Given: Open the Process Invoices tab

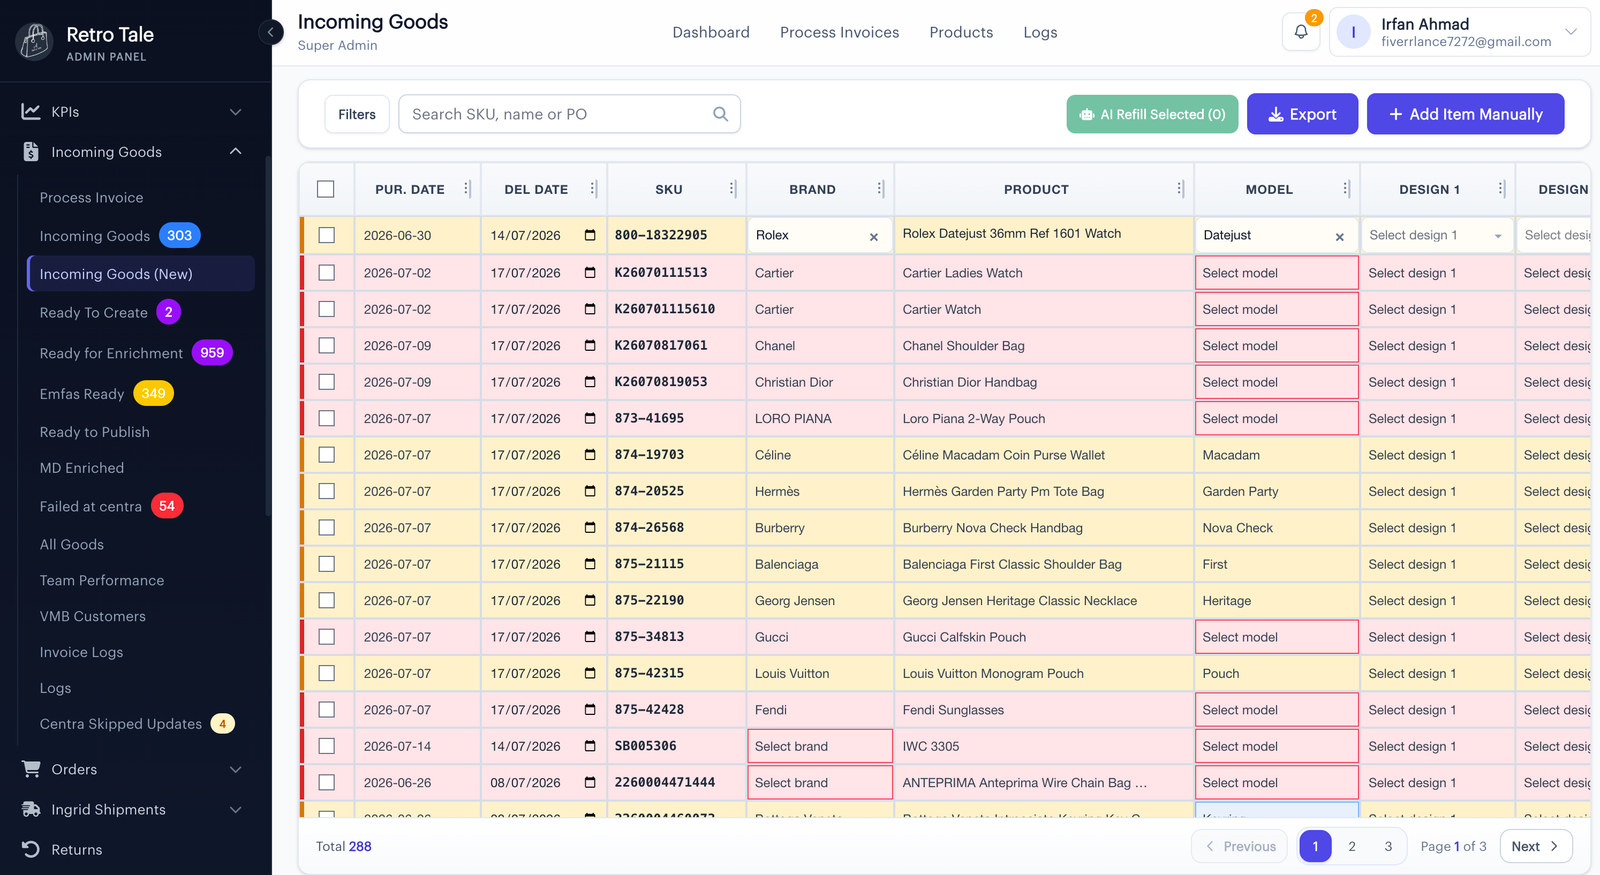Looking at the screenshot, I should click(840, 32).
